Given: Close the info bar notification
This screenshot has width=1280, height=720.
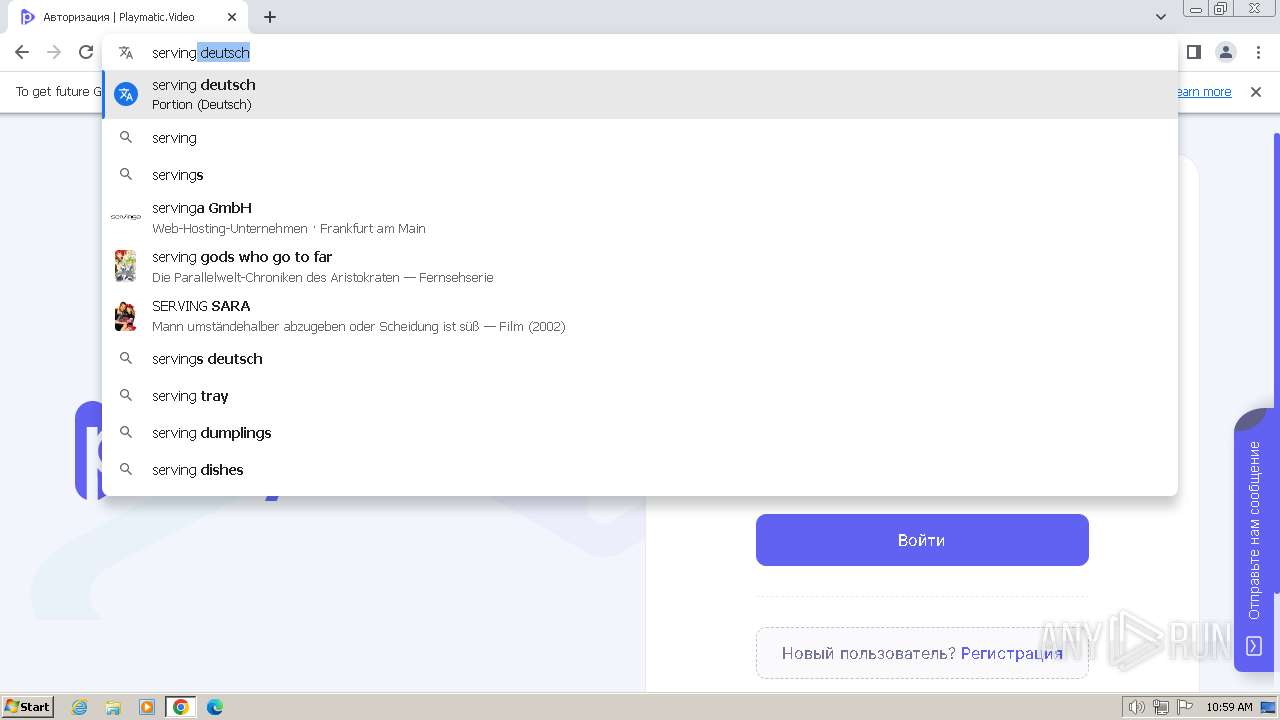Looking at the screenshot, I should [1256, 92].
